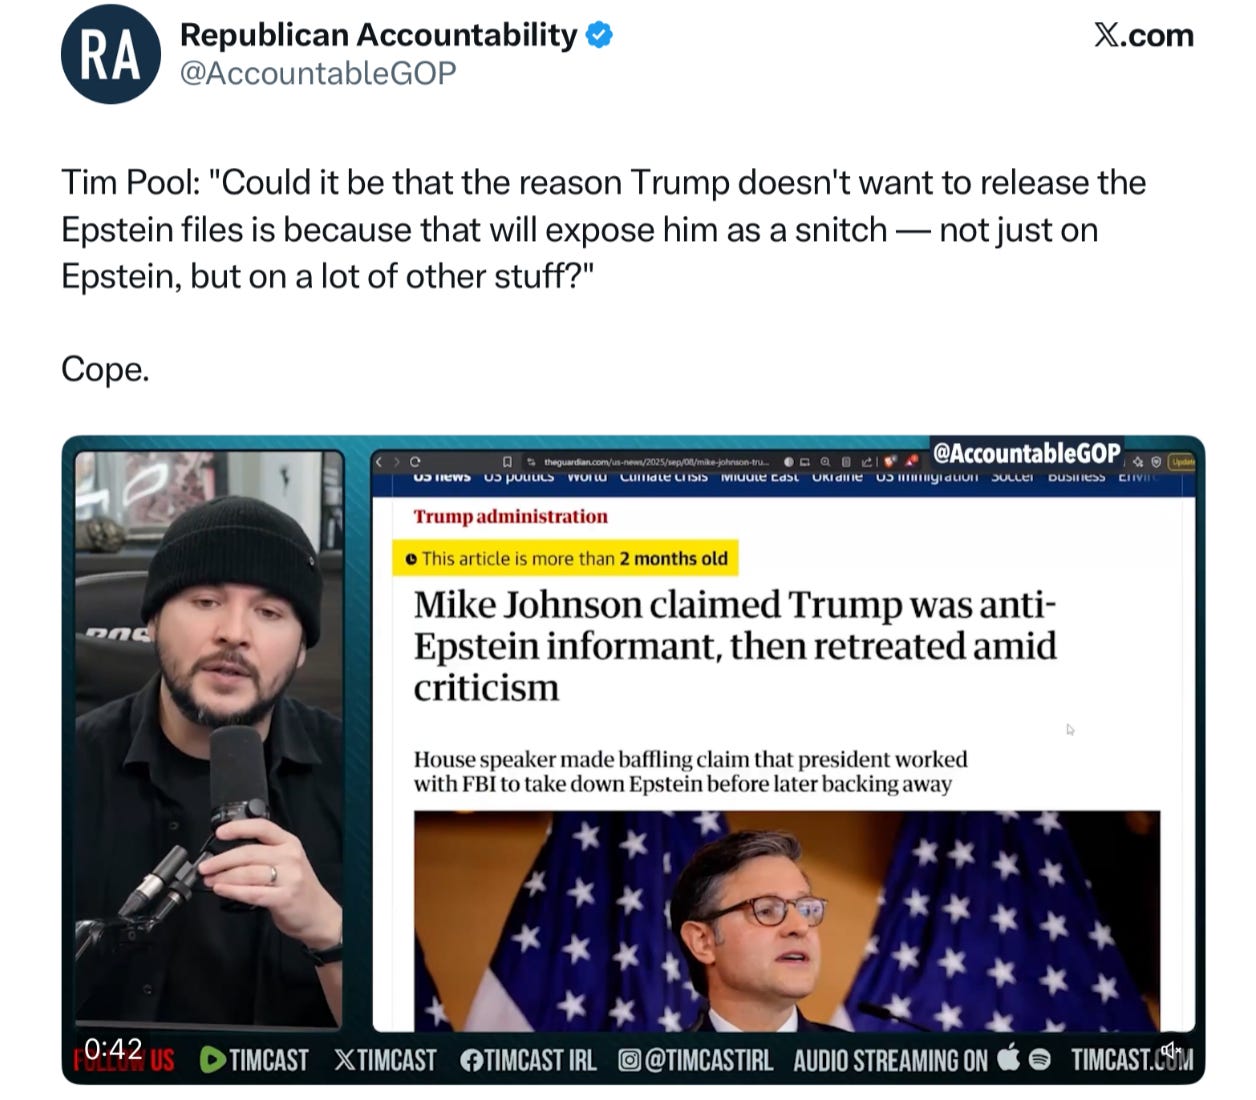The width and height of the screenshot is (1256, 1100).
Task: Select the Ukraine nav item
Action: click(x=837, y=477)
